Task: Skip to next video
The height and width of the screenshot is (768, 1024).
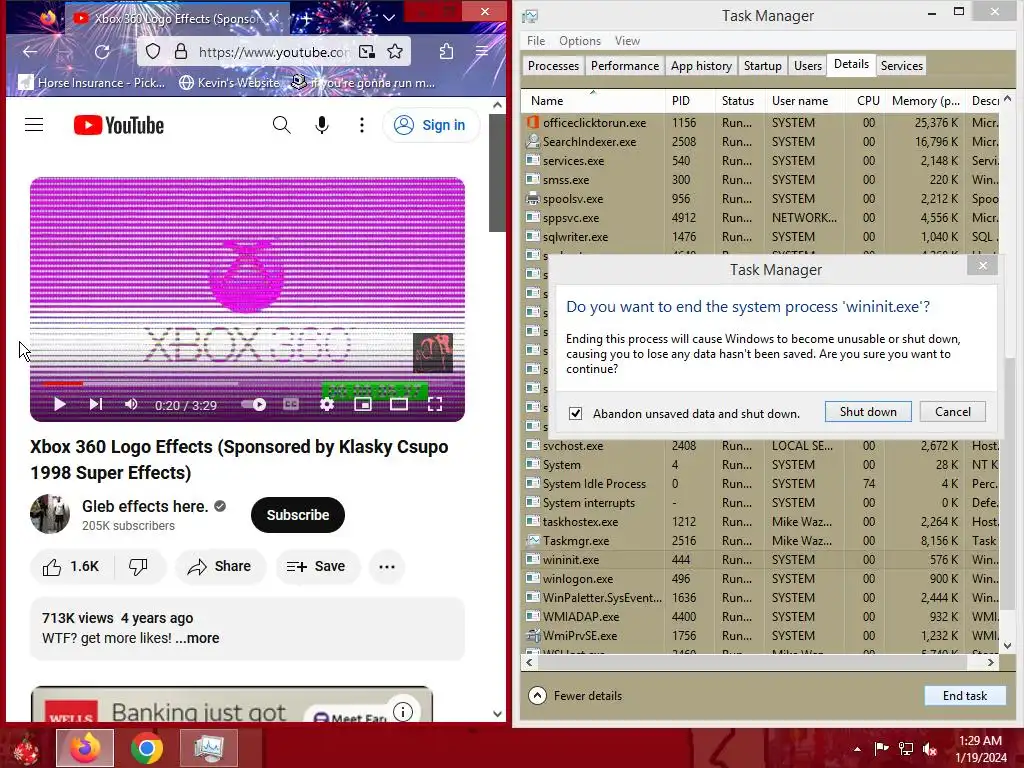Action: point(95,404)
